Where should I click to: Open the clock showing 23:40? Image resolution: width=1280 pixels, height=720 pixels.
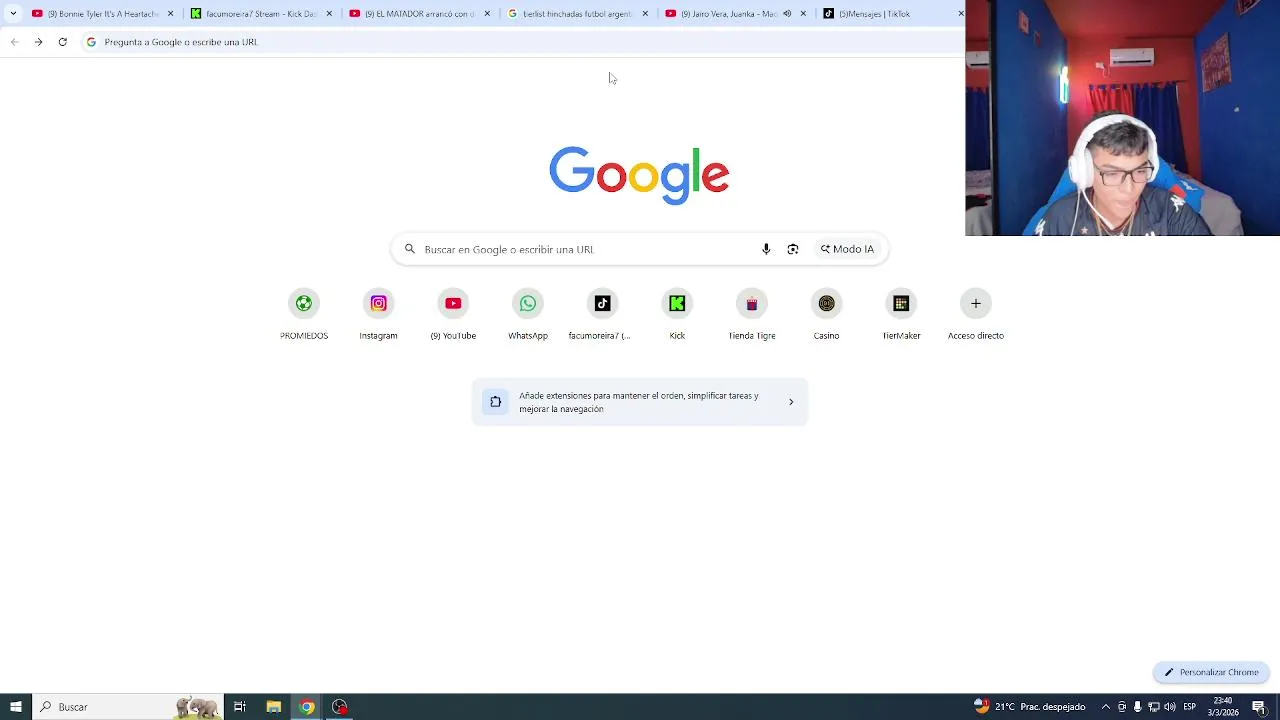coord(1223,707)
